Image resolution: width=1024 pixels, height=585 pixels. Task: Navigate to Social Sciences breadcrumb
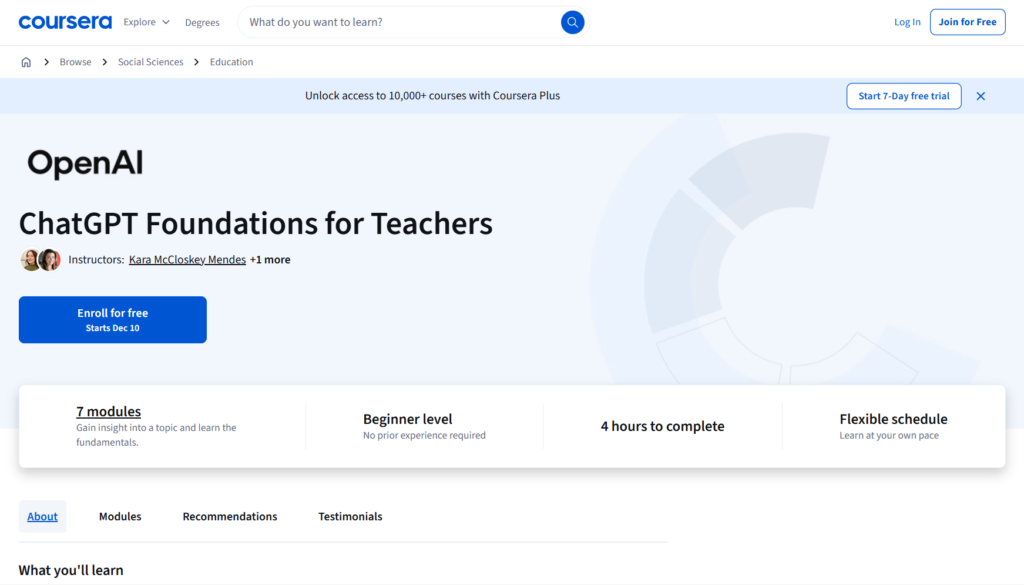point(150,62)
